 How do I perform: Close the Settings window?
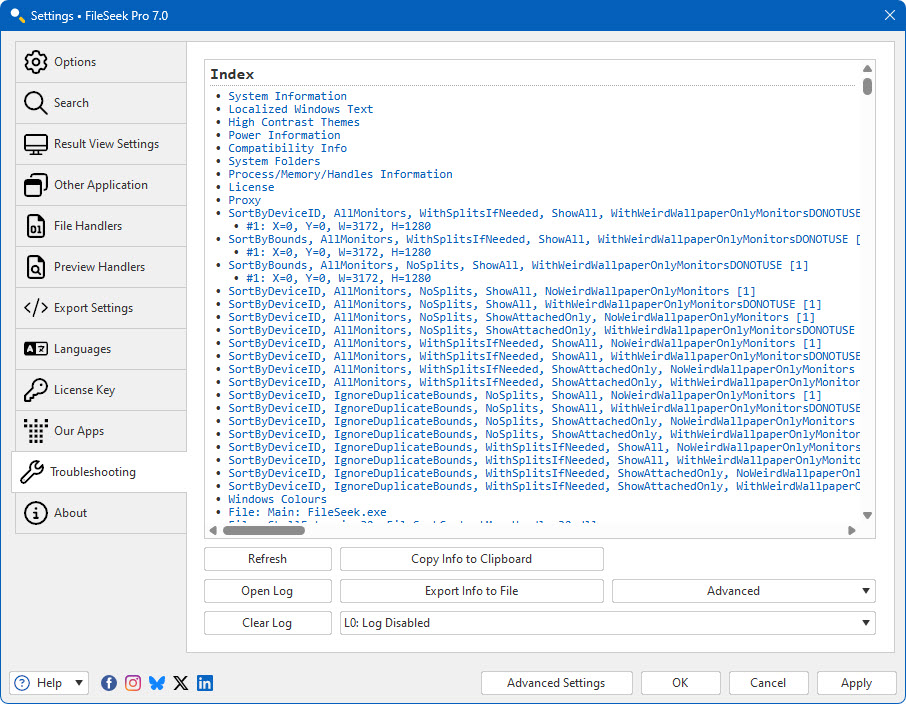coord(890,16)
